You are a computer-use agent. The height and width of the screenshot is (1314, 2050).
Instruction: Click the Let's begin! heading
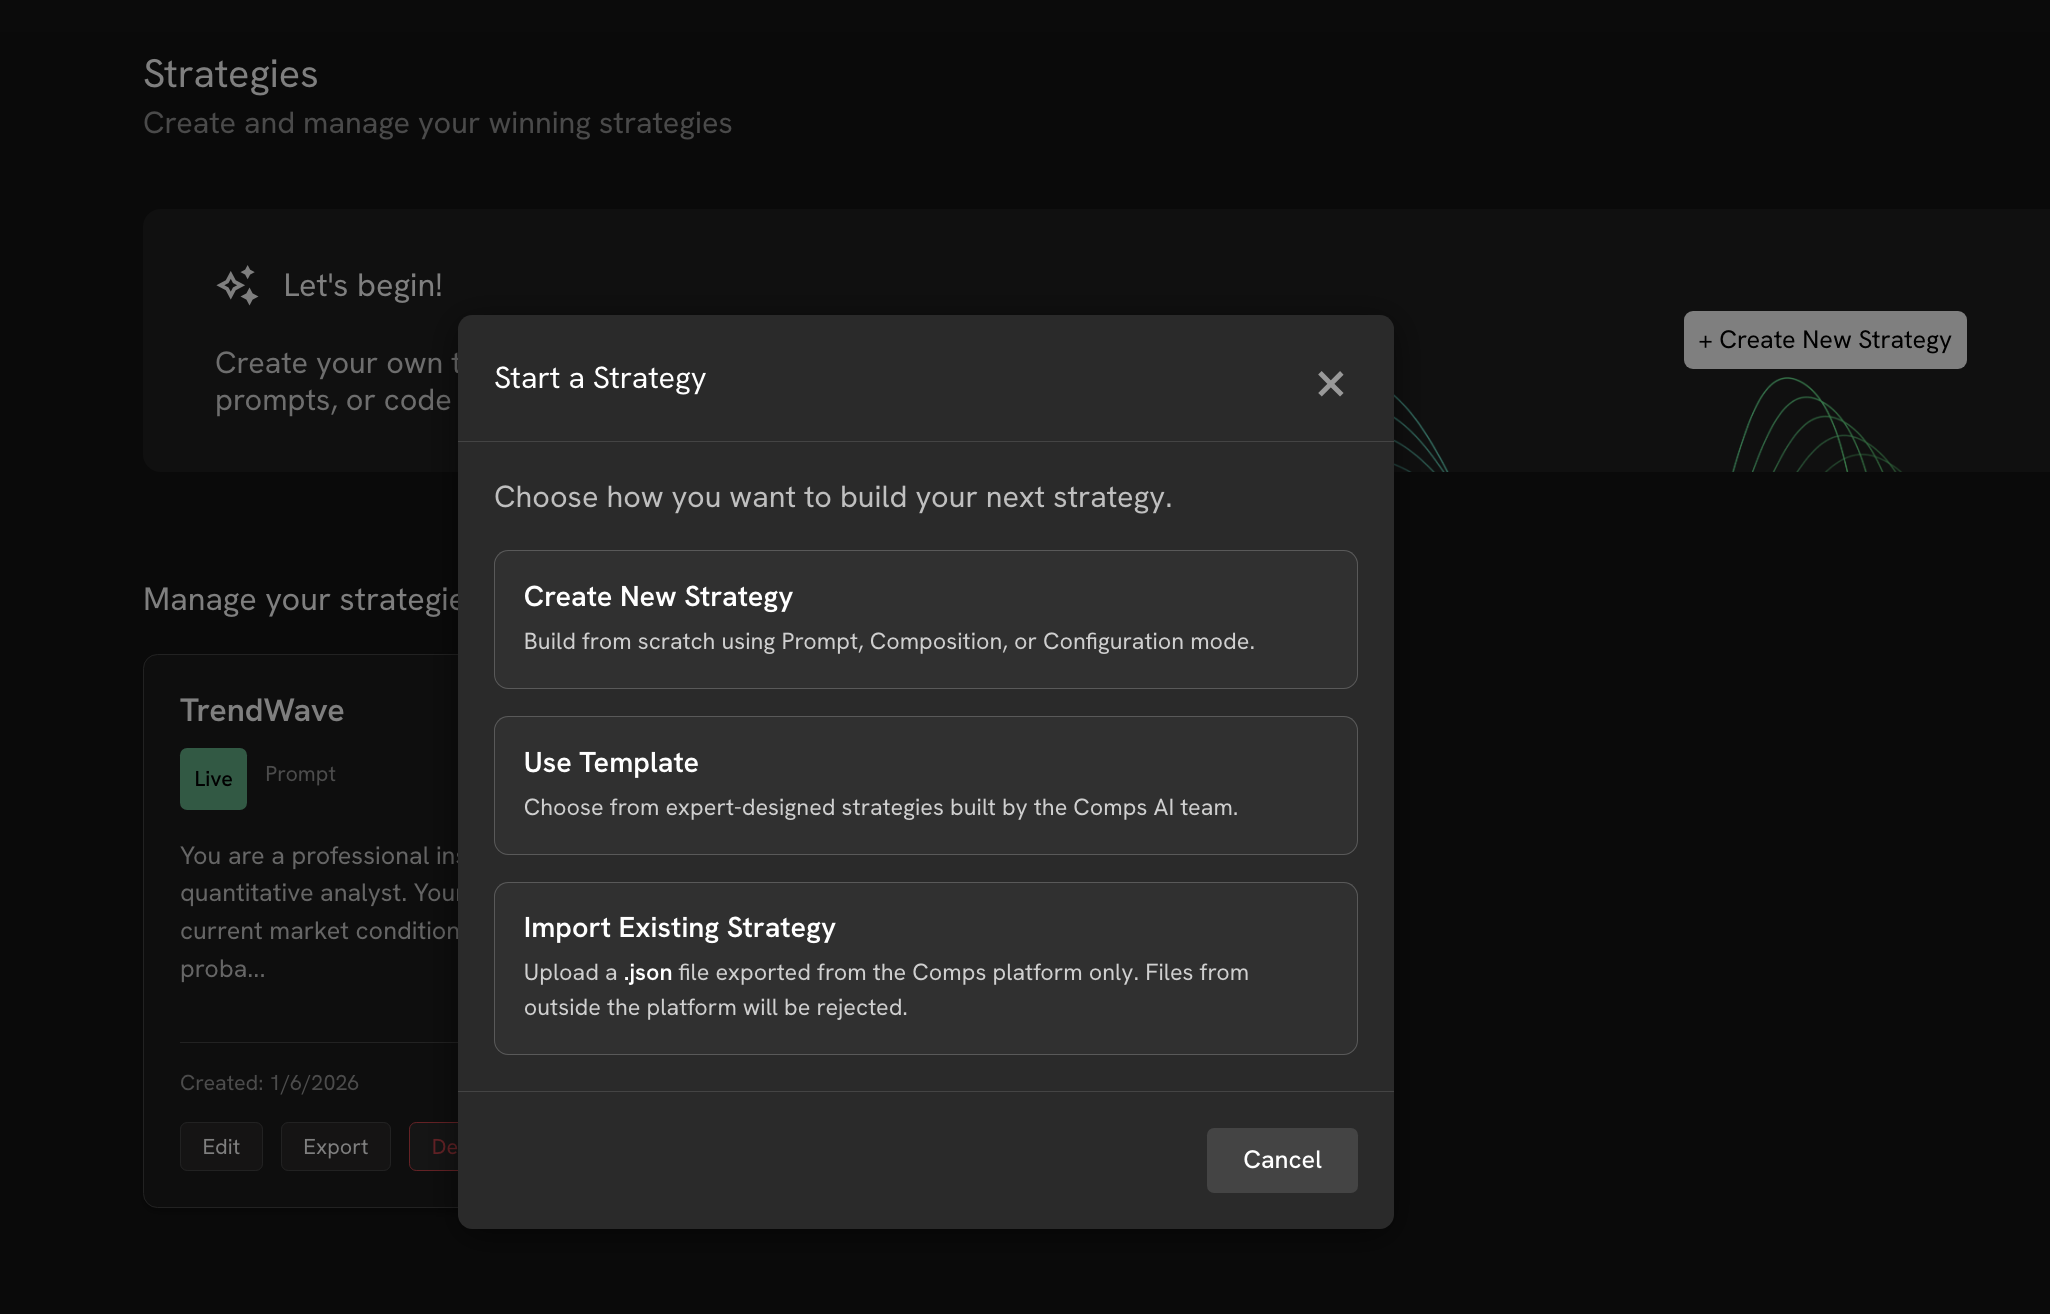[x=363, y=286]
